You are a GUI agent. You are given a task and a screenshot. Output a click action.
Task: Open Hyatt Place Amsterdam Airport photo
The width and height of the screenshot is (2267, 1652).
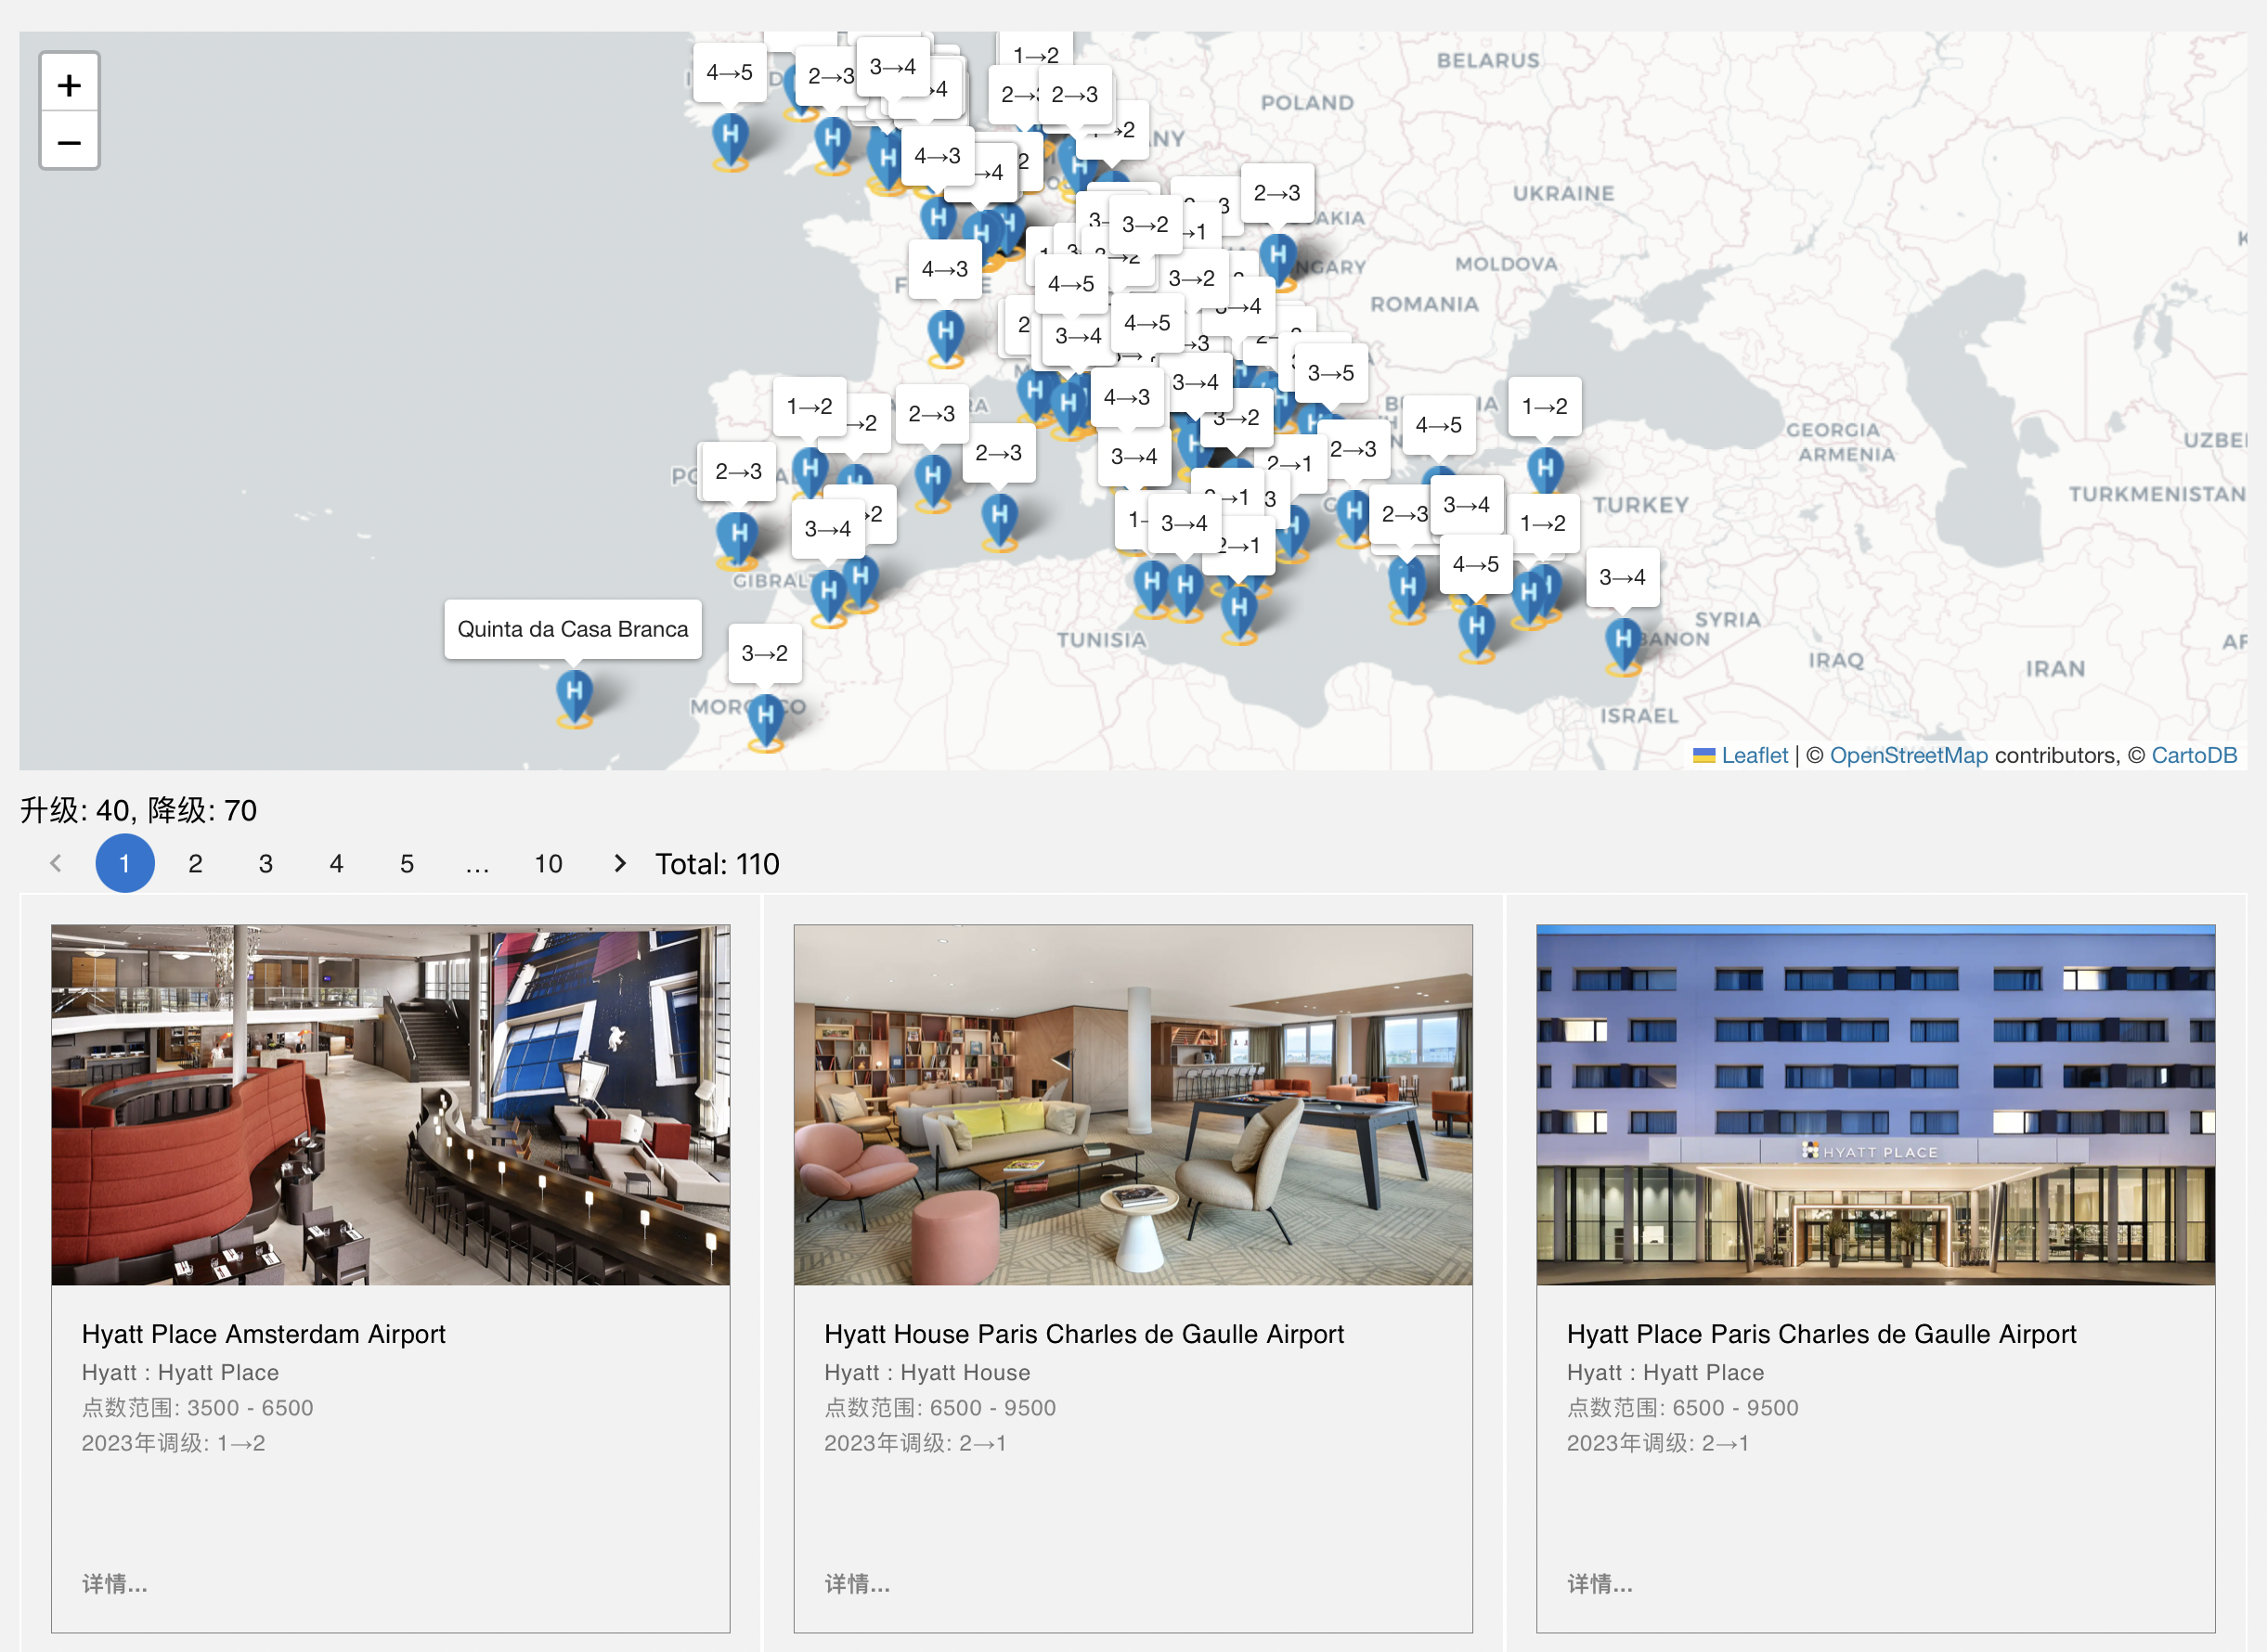pyautogui.click(x=391, y=1105)
